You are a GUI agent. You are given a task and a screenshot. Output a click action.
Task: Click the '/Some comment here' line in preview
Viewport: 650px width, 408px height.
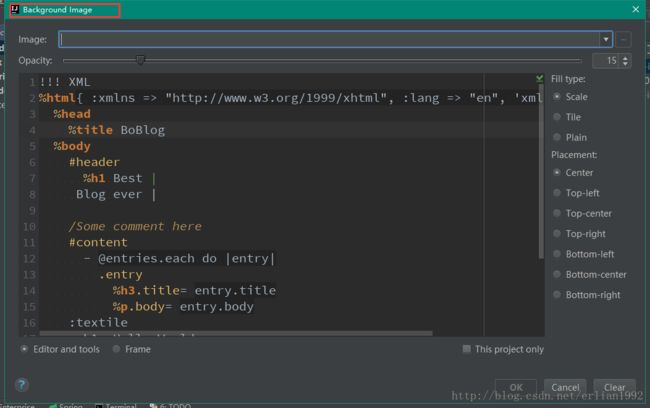[135, 226]
